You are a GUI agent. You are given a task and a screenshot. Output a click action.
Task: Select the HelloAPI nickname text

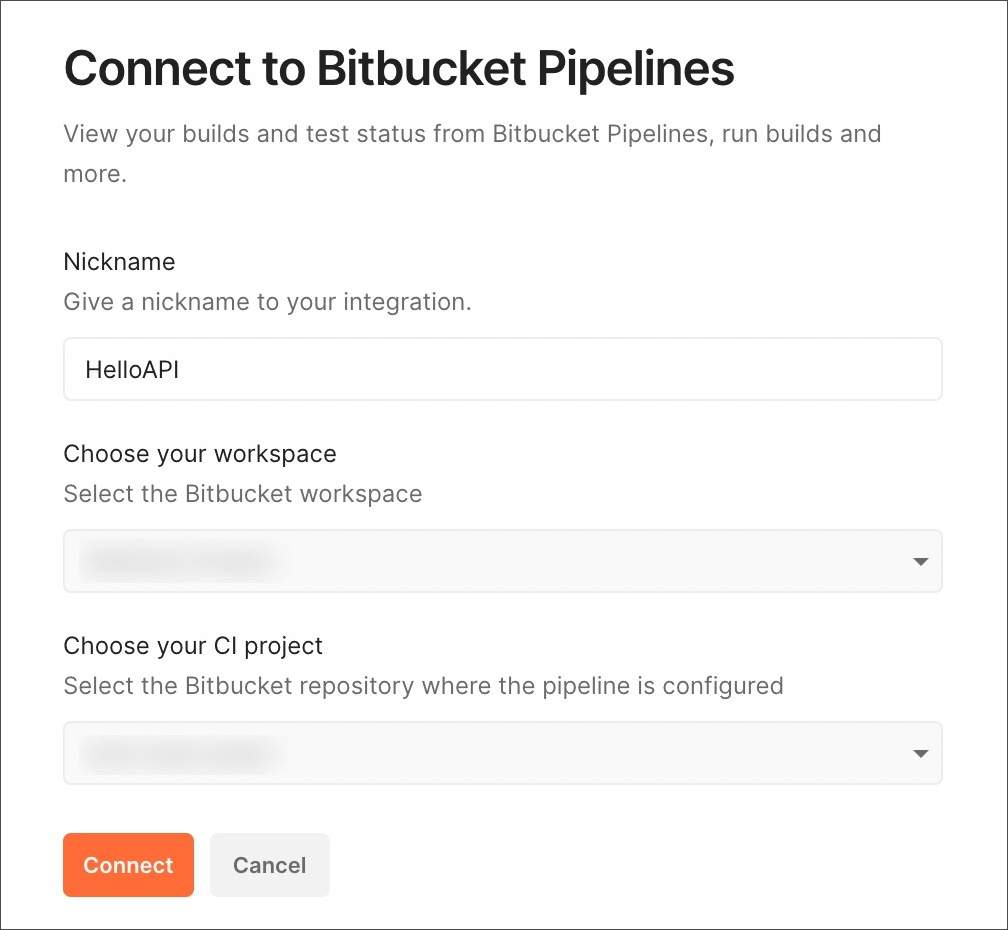pyautogui.click(x=130, y=369)
